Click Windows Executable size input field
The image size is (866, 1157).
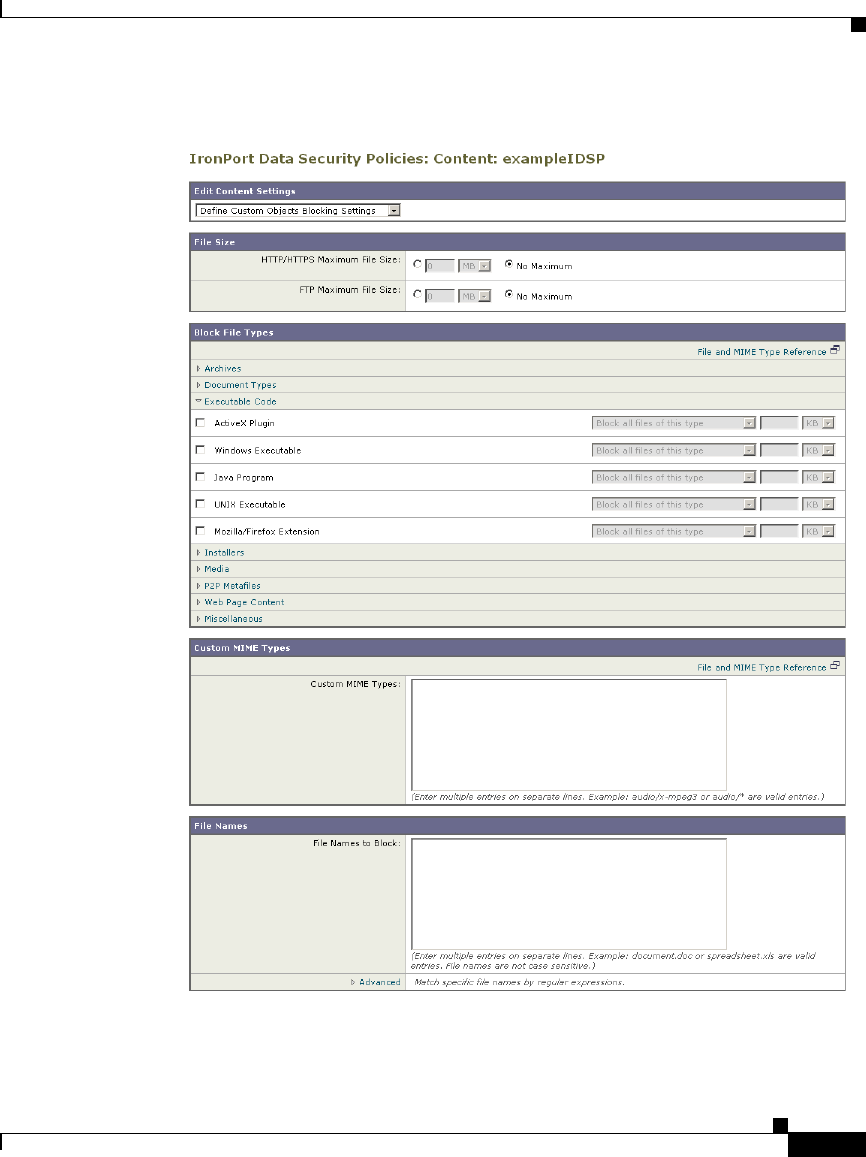point(779,450)
